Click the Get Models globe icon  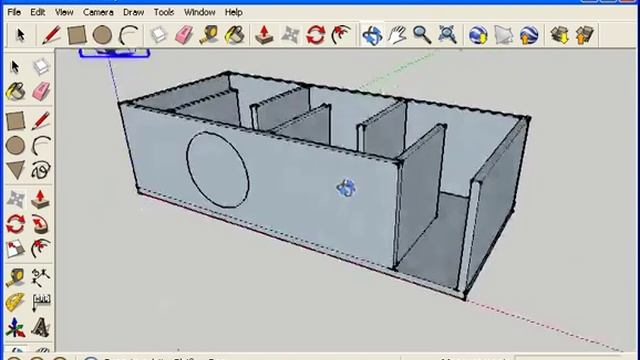478,35
